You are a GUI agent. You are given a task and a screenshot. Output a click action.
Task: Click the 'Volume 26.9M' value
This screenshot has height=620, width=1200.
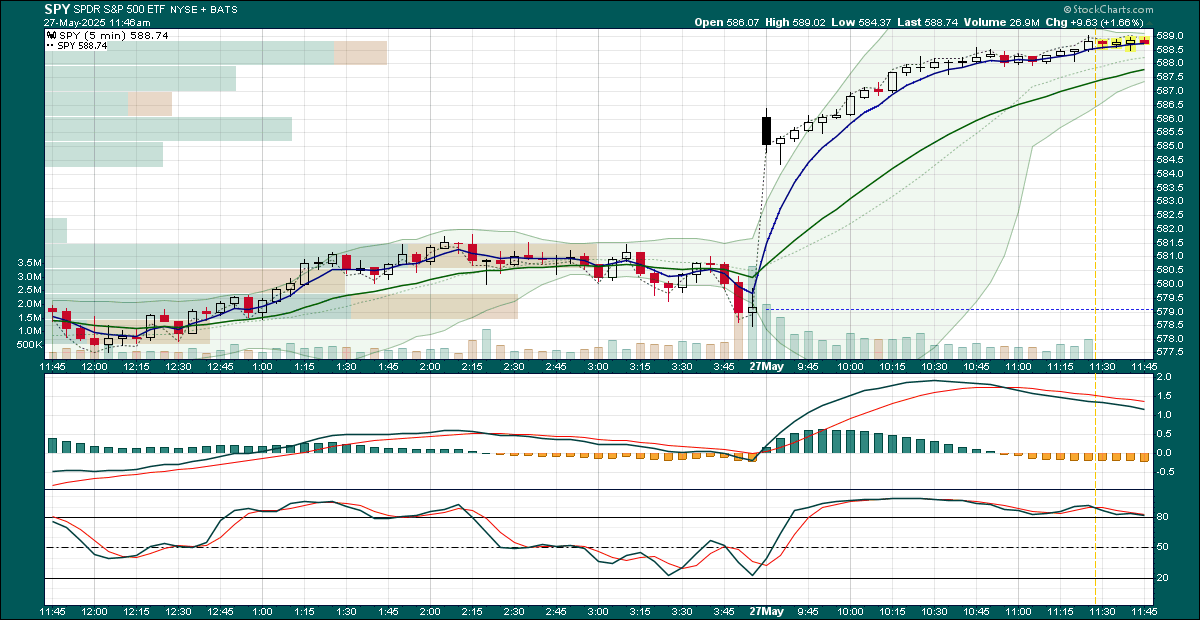pos(1001,21)
